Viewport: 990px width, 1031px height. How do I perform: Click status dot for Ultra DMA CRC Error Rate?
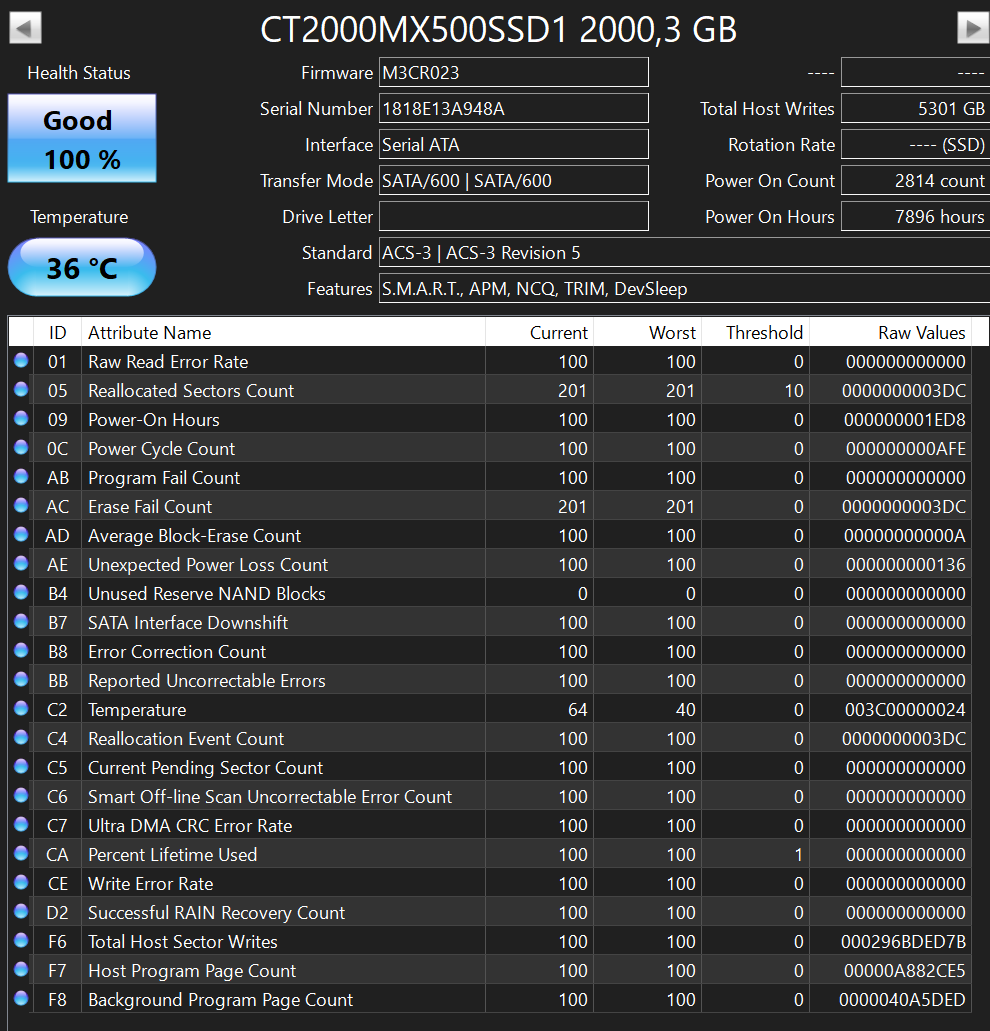21,824
